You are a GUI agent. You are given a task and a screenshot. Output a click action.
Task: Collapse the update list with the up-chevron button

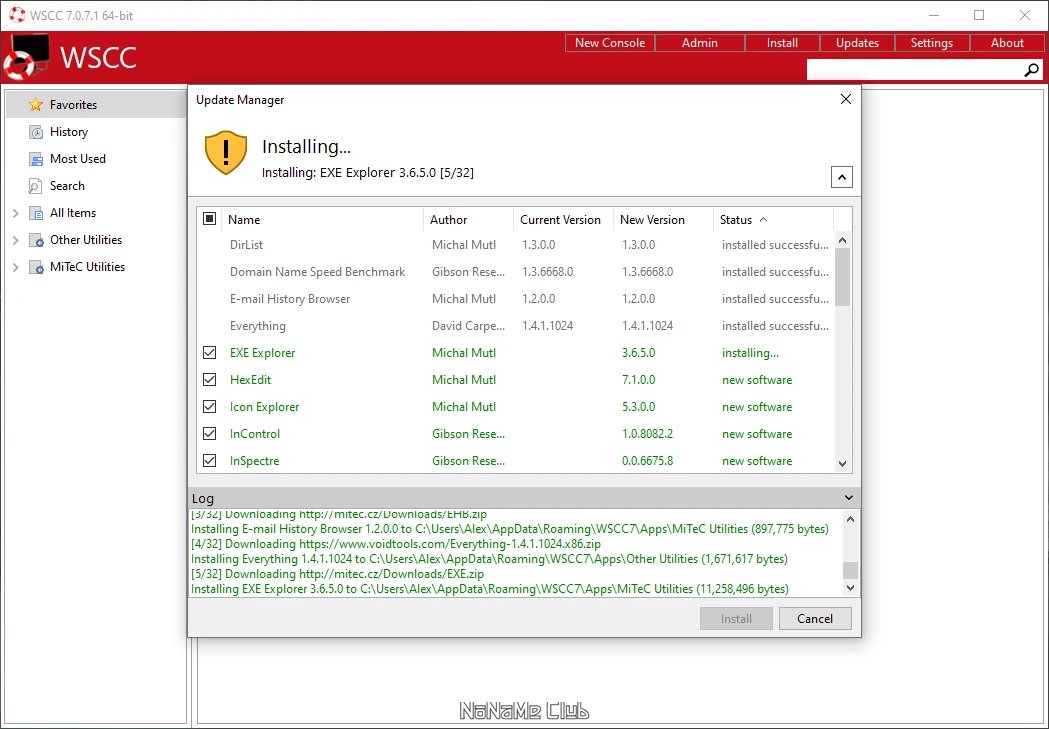842,177
